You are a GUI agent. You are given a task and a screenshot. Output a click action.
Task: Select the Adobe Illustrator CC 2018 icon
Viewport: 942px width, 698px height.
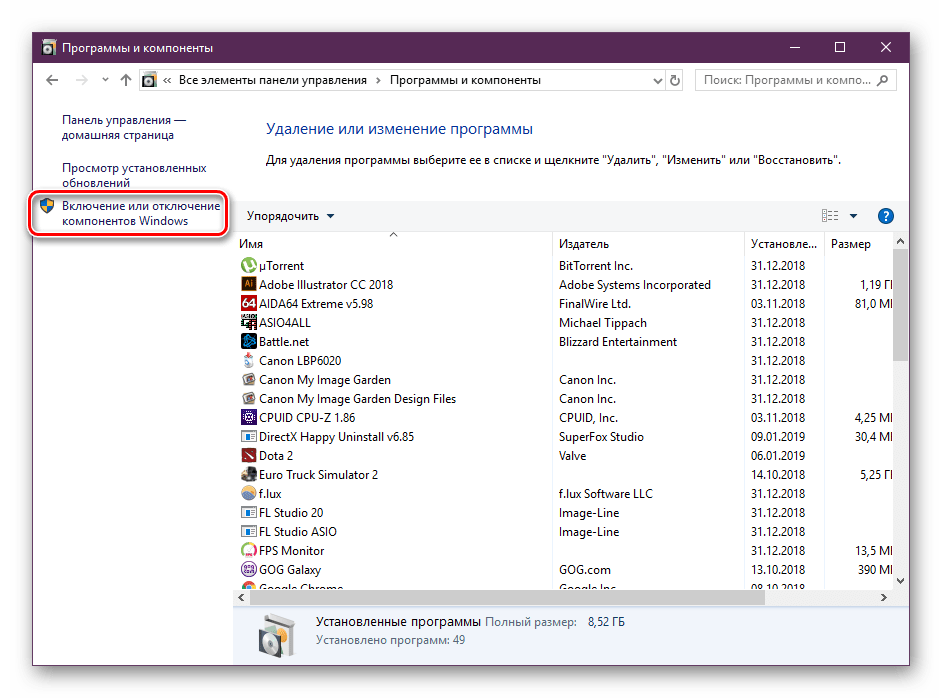[249, 284]
